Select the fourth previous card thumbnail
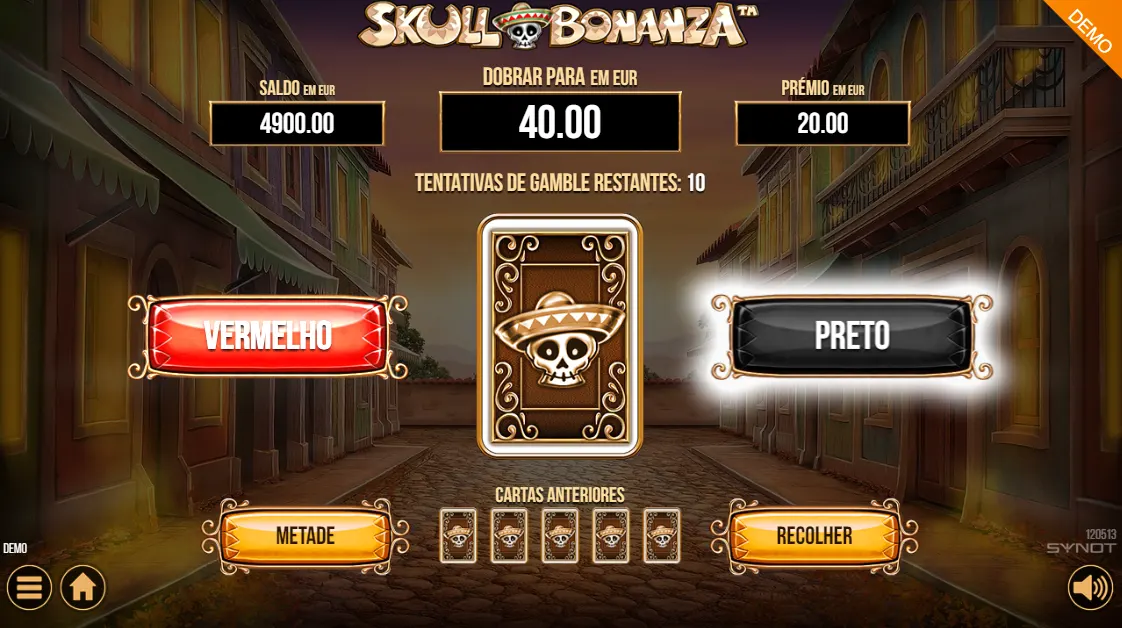This screenshot has width=1122, height=628. click(611, 536)
